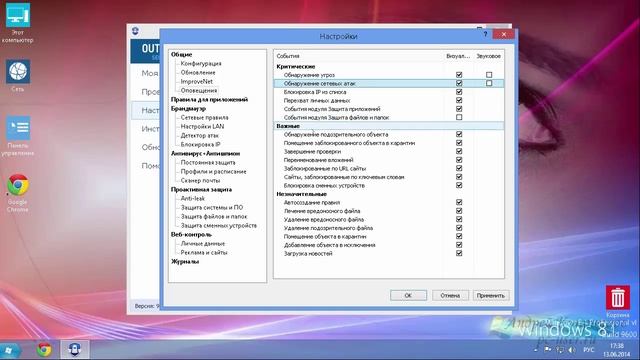Open the Корзина recycle bin icon
The height and width of the screenshot is (360, 640).
[x=618, y=301]
